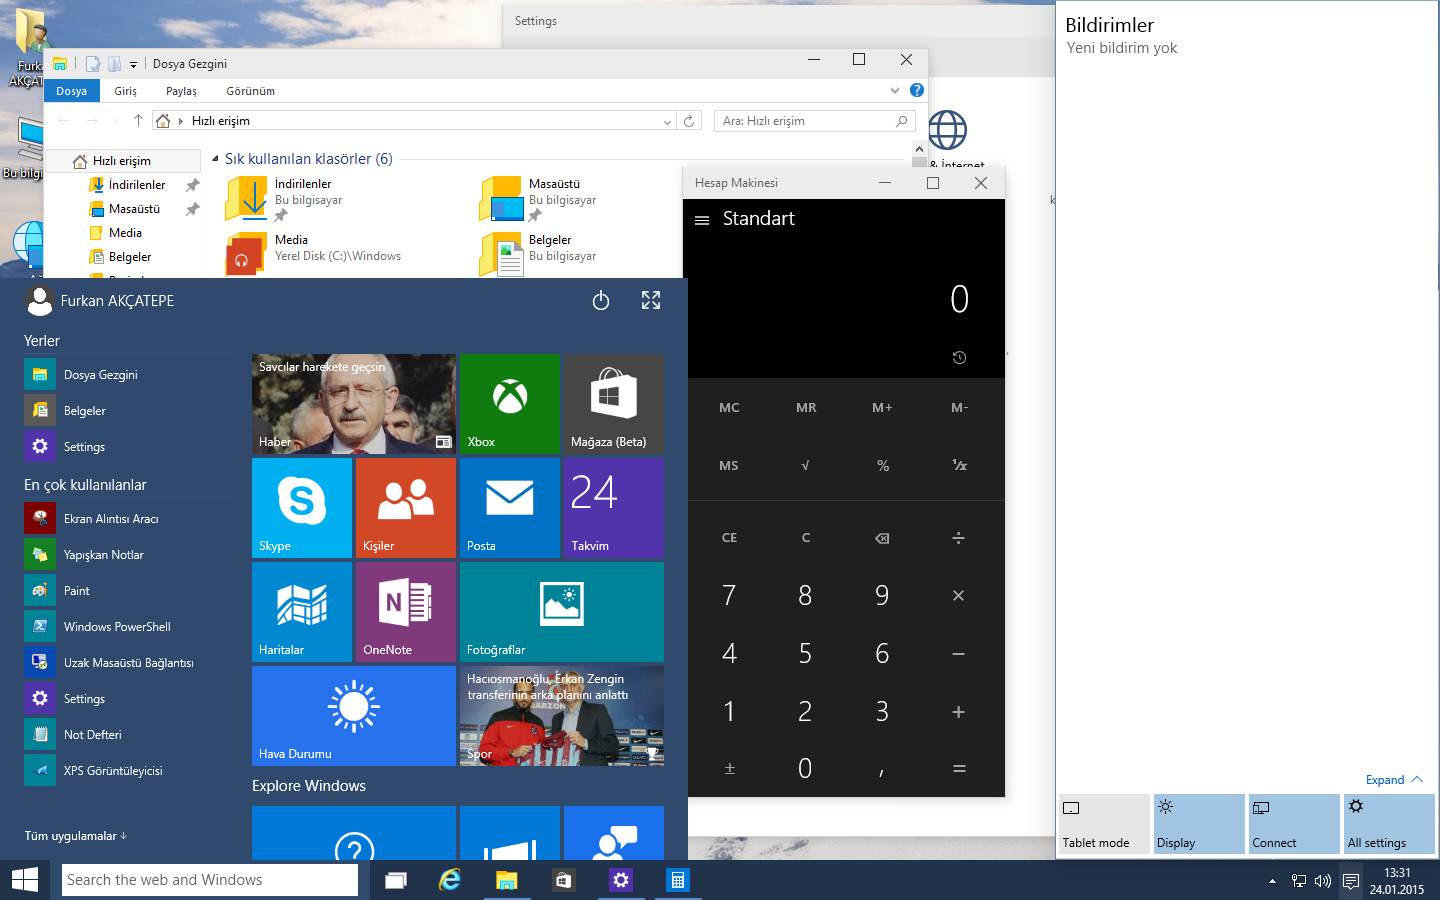Select İndirilenler in navigation pane

coord(136,185)
